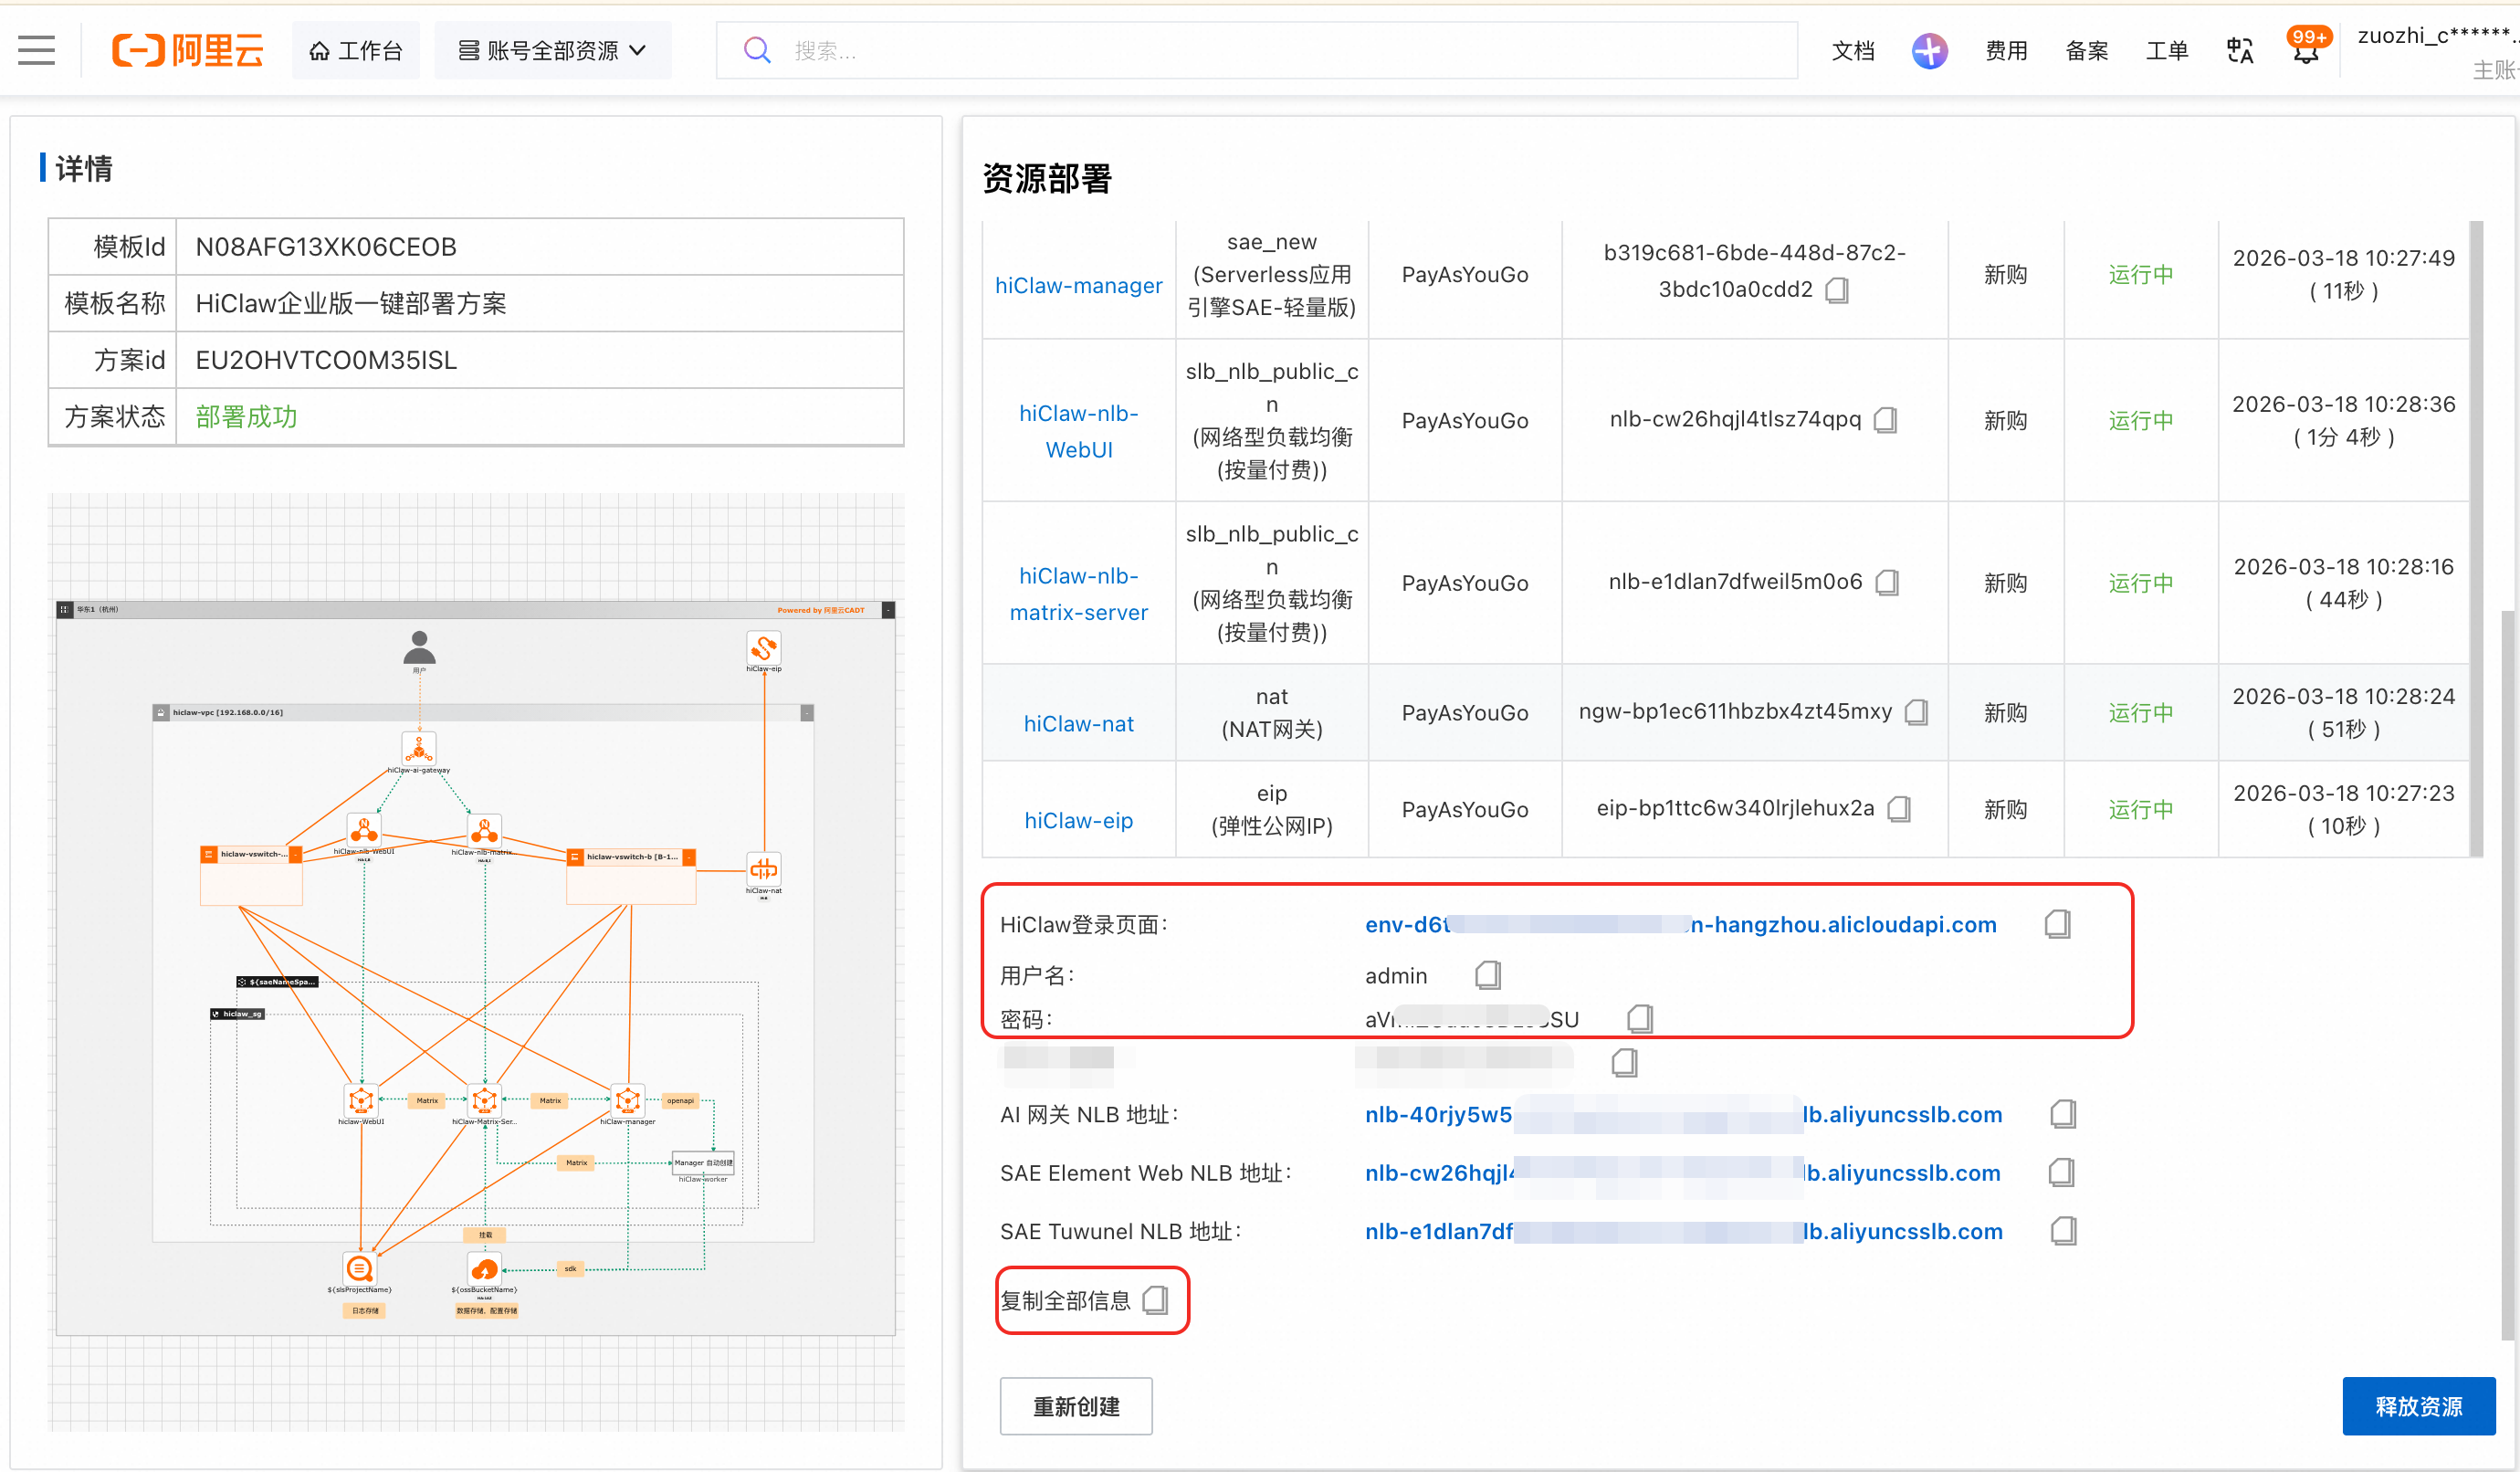This screenshot has height=1472, width=2520.
Task: Open the SAE Element Web nlb-cw26hqjl link
Action: tap(1682, 1172)
